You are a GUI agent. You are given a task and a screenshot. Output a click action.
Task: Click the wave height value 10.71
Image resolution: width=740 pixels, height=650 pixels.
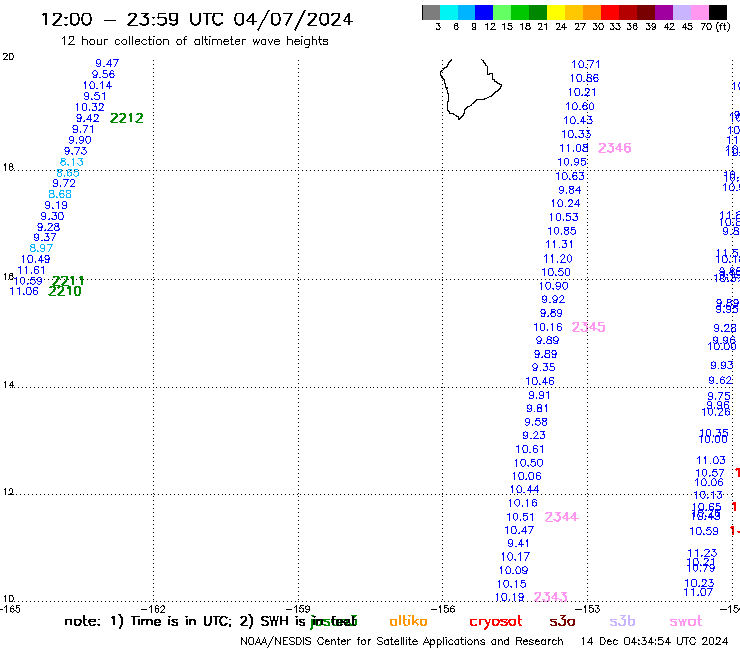586,64
